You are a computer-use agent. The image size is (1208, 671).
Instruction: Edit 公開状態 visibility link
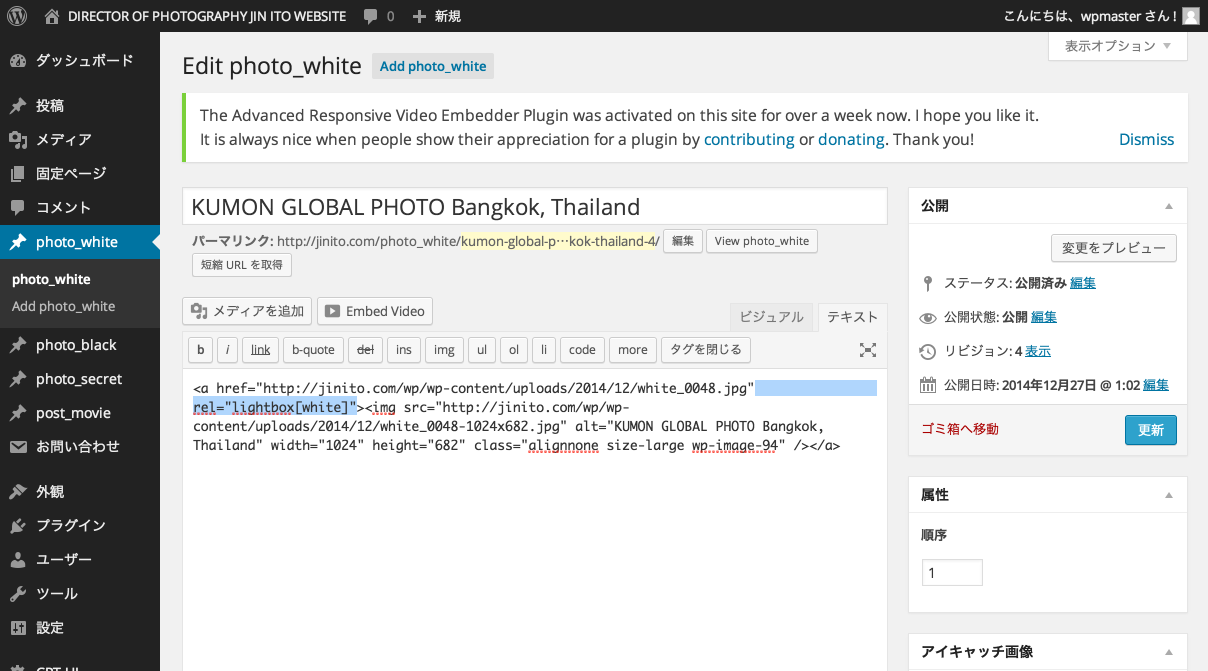coord(1043,317)
